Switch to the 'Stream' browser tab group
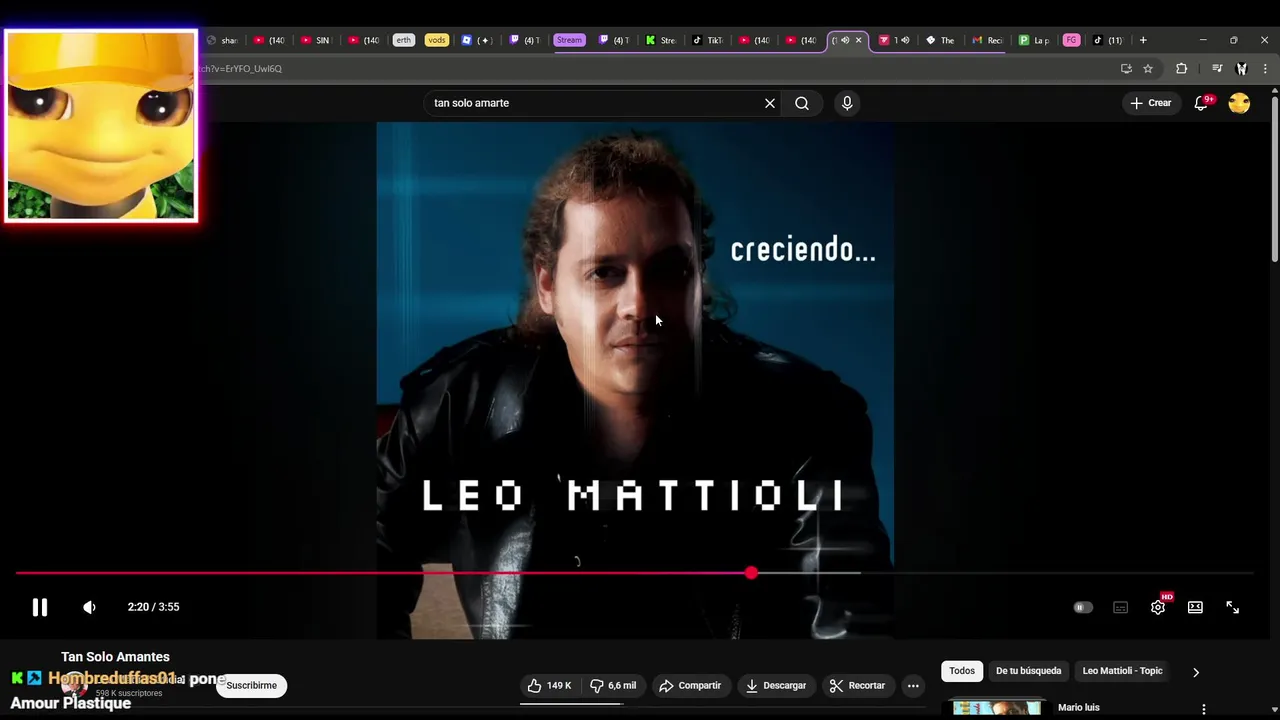This screenshot has width=1280, height=720. coord(569,40)
